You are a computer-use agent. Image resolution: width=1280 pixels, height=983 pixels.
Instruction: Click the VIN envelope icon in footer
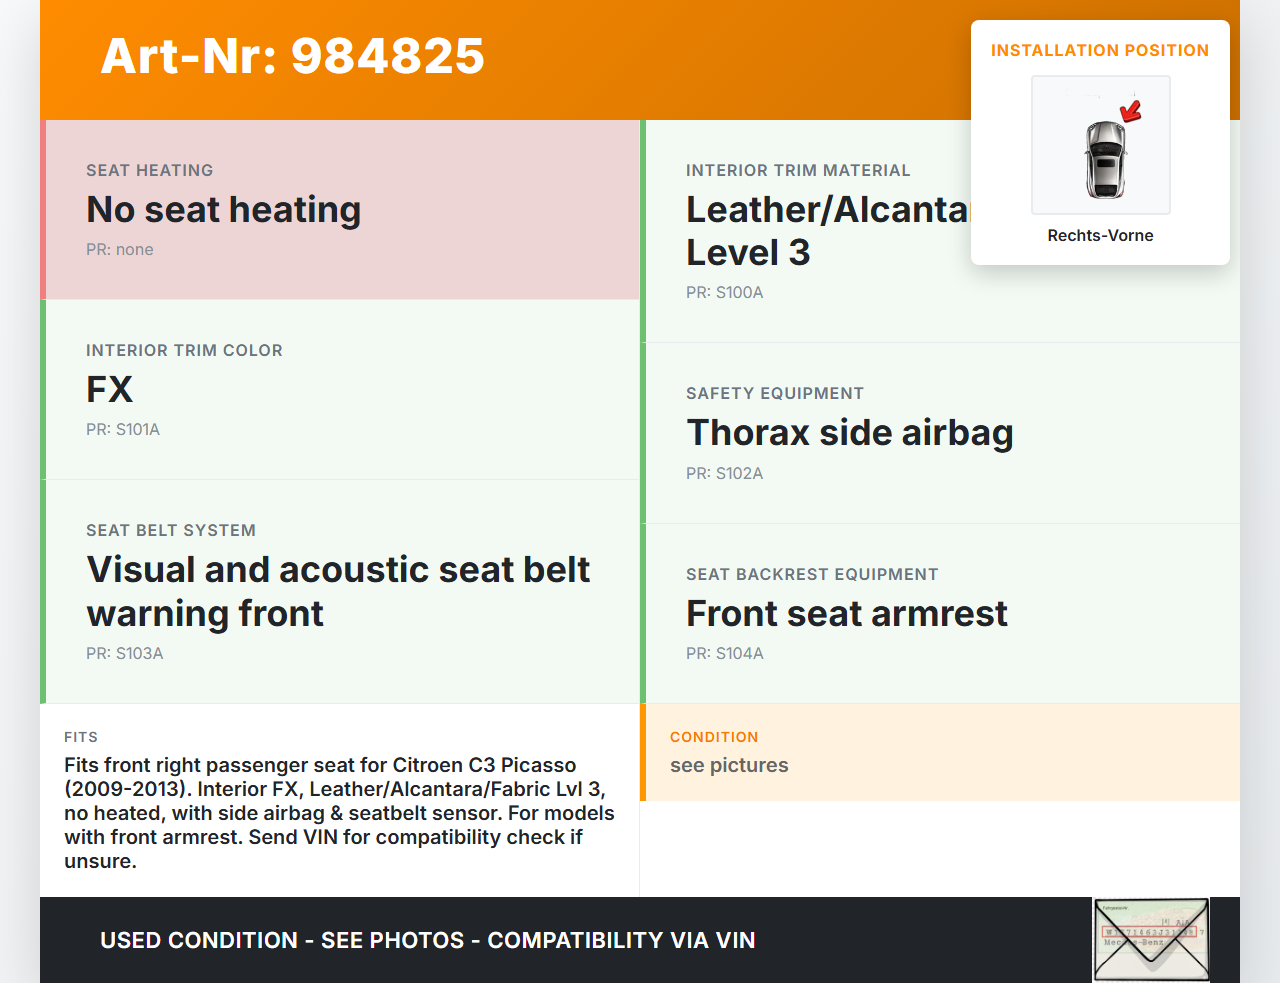(1151, 940)
